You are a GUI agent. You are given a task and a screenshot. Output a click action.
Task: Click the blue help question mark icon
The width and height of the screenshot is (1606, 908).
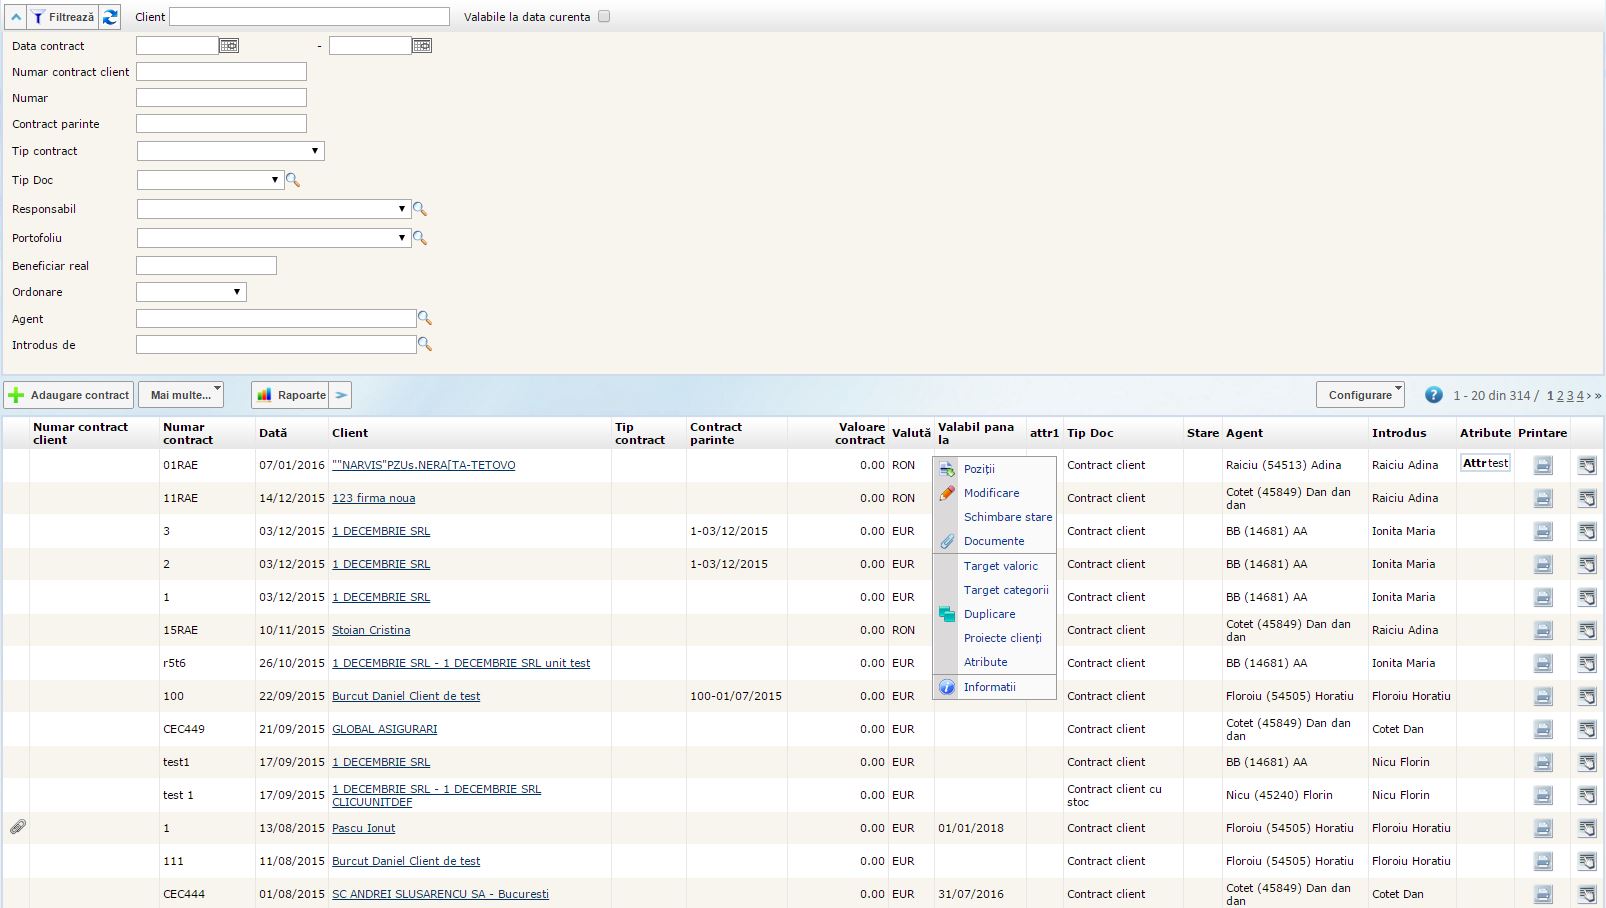(1433, 395)
